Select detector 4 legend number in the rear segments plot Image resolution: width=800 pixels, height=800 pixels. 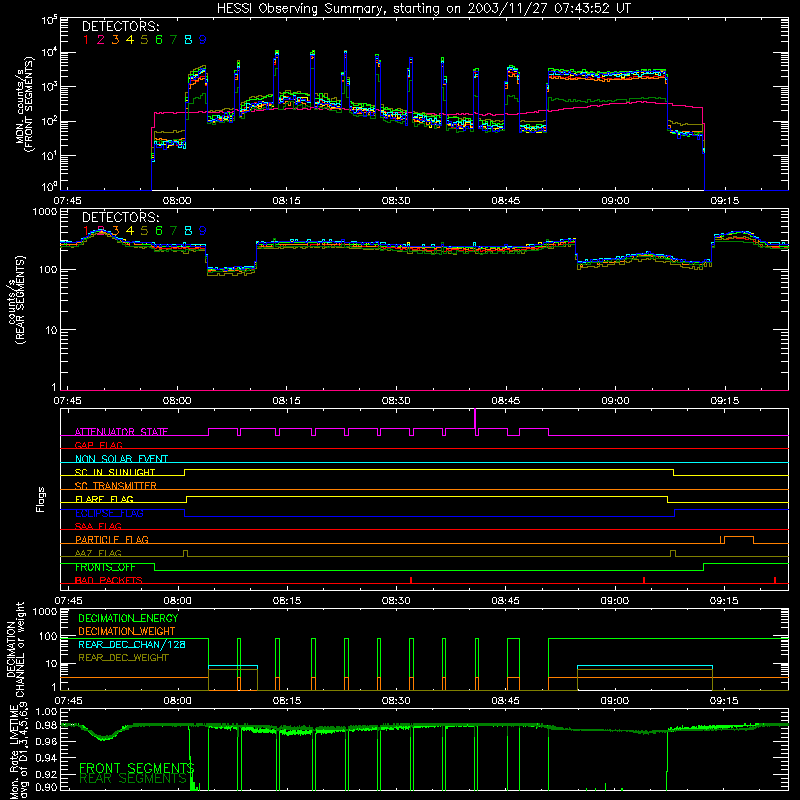click(130, 231)
